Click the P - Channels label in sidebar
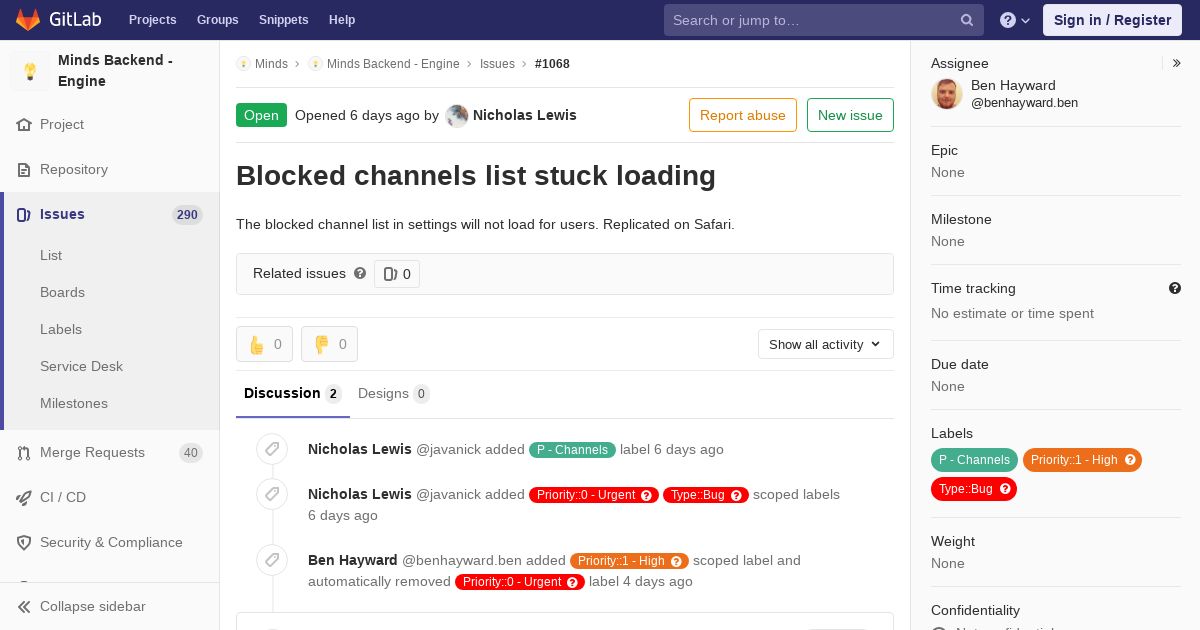 pos(974,460)
